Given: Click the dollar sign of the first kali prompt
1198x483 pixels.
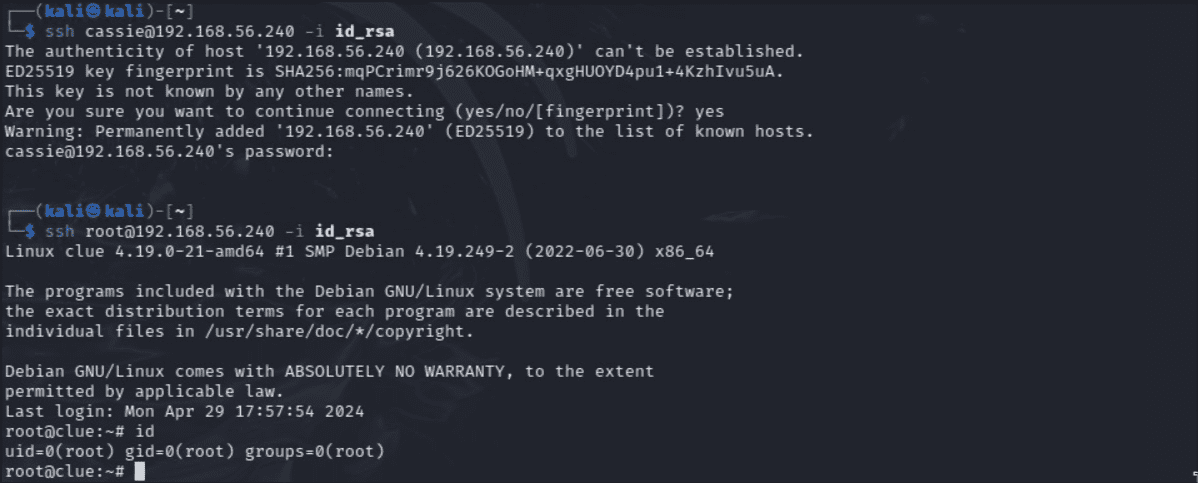Looking at the screenshot, I should pos(30,32).
